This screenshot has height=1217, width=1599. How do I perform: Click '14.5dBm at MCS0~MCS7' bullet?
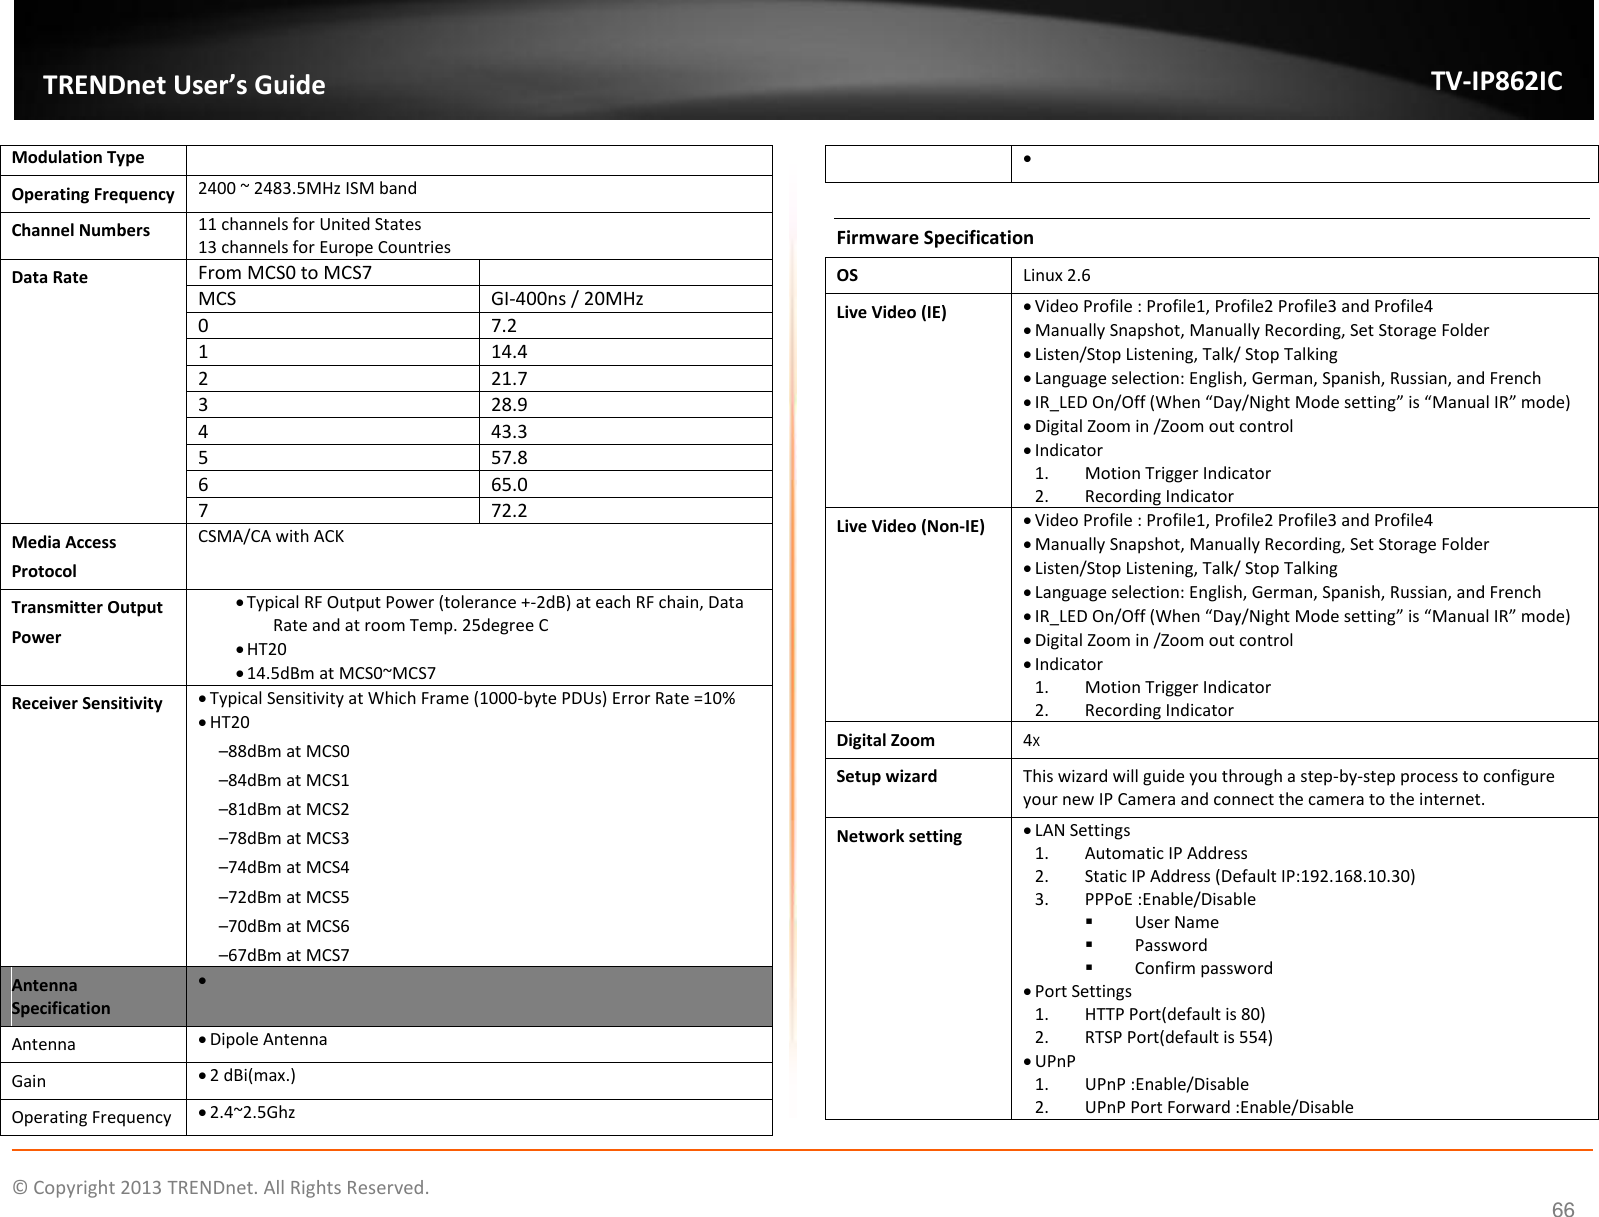[x=341, y=673]
